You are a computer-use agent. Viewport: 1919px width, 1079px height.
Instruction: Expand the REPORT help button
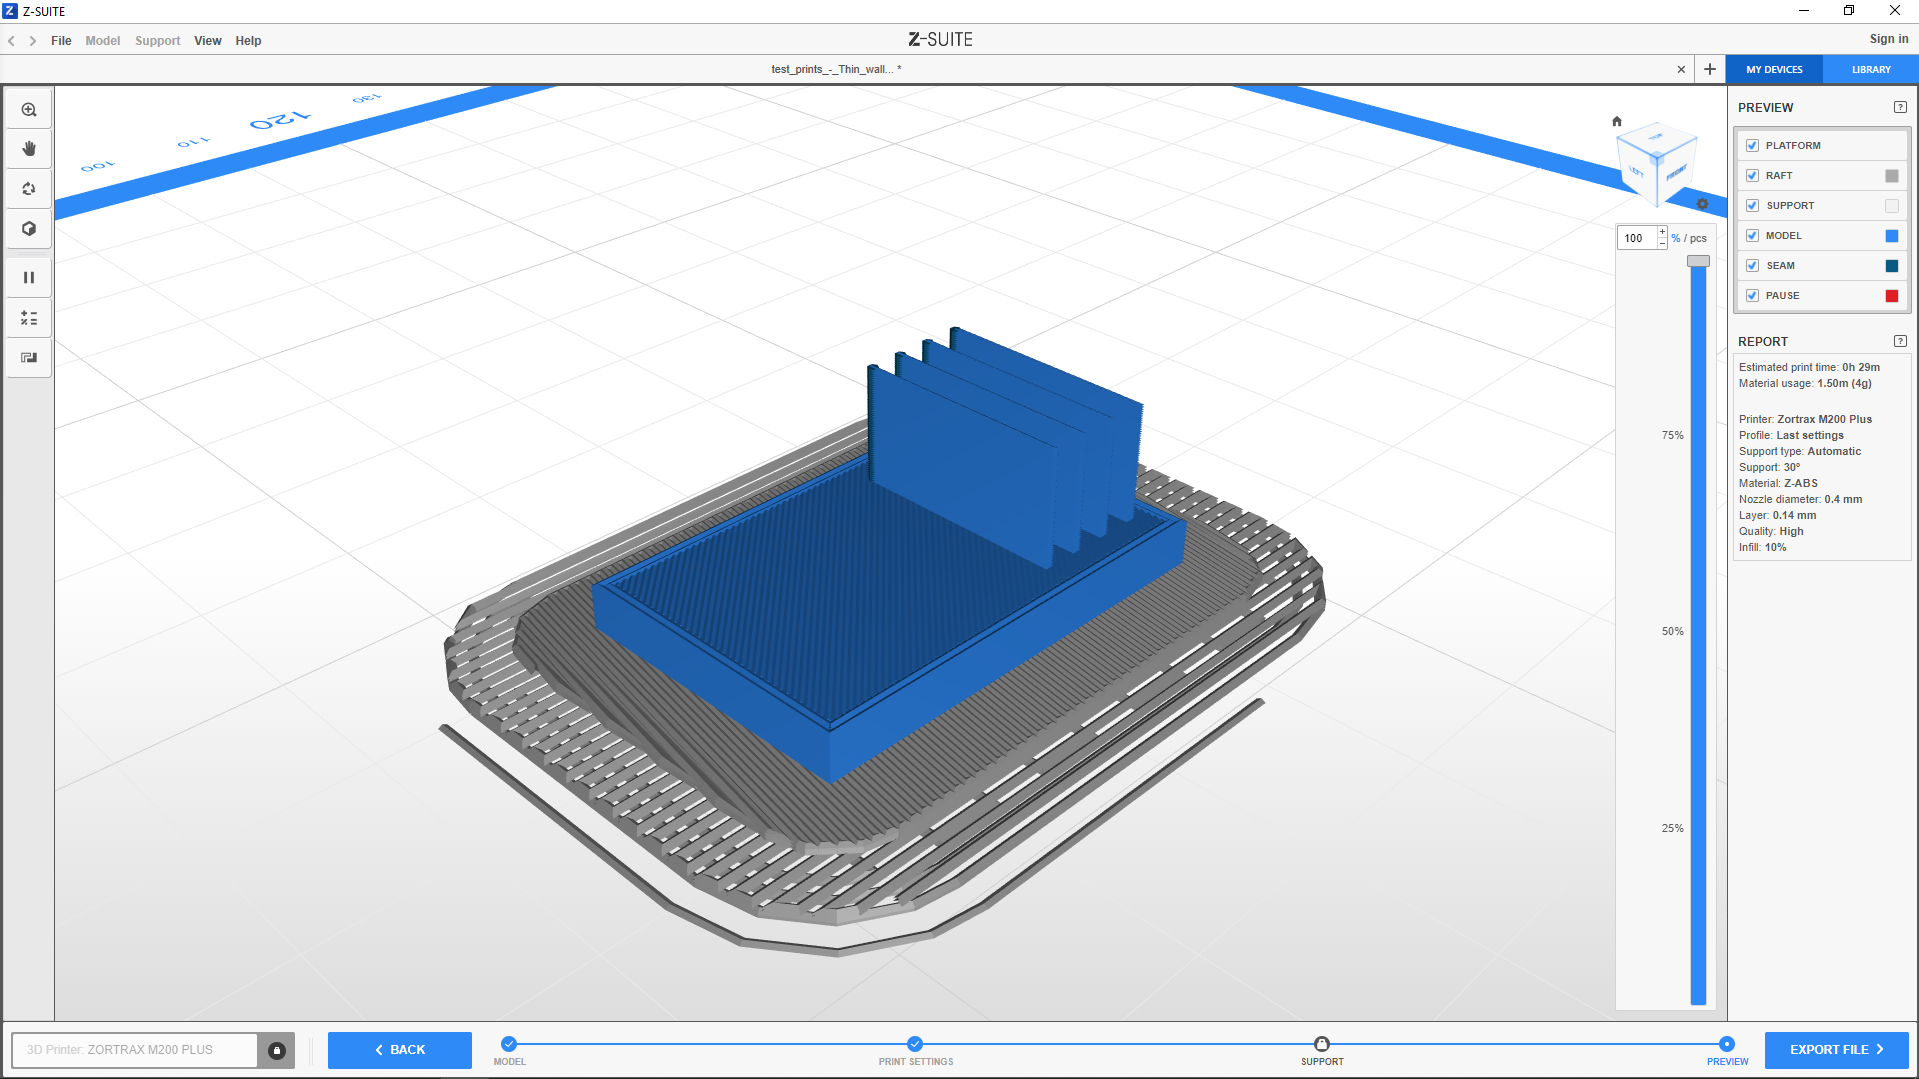click(1900, 341)
